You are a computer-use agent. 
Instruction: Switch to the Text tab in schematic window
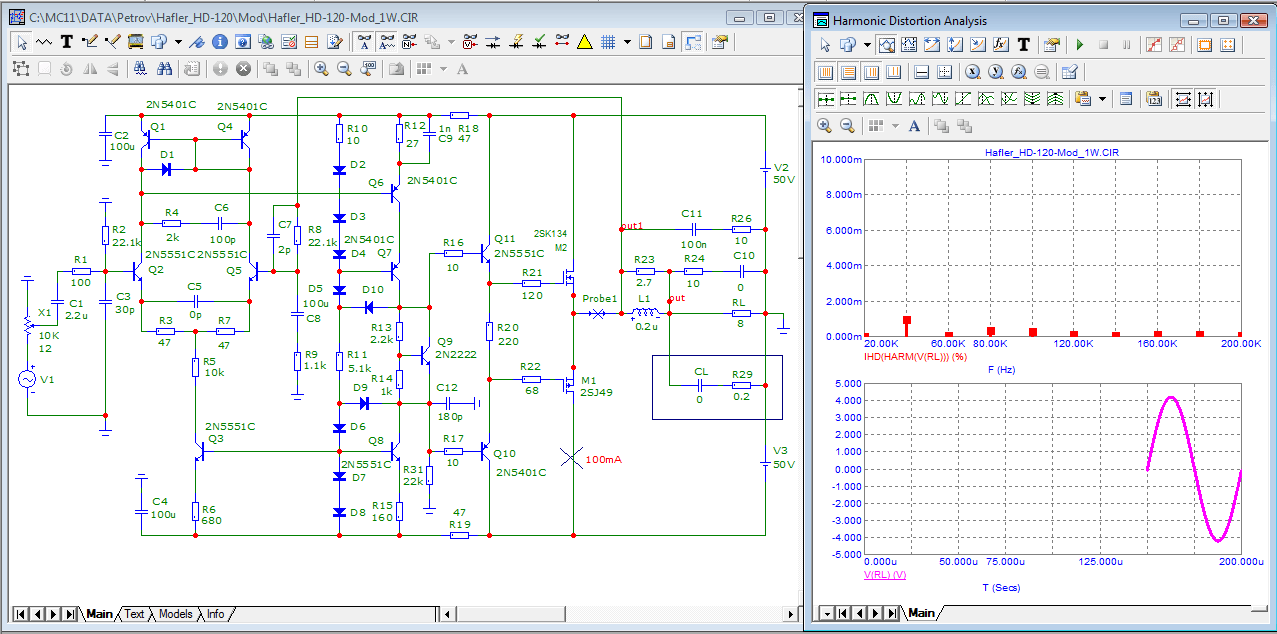pos(134,614)
